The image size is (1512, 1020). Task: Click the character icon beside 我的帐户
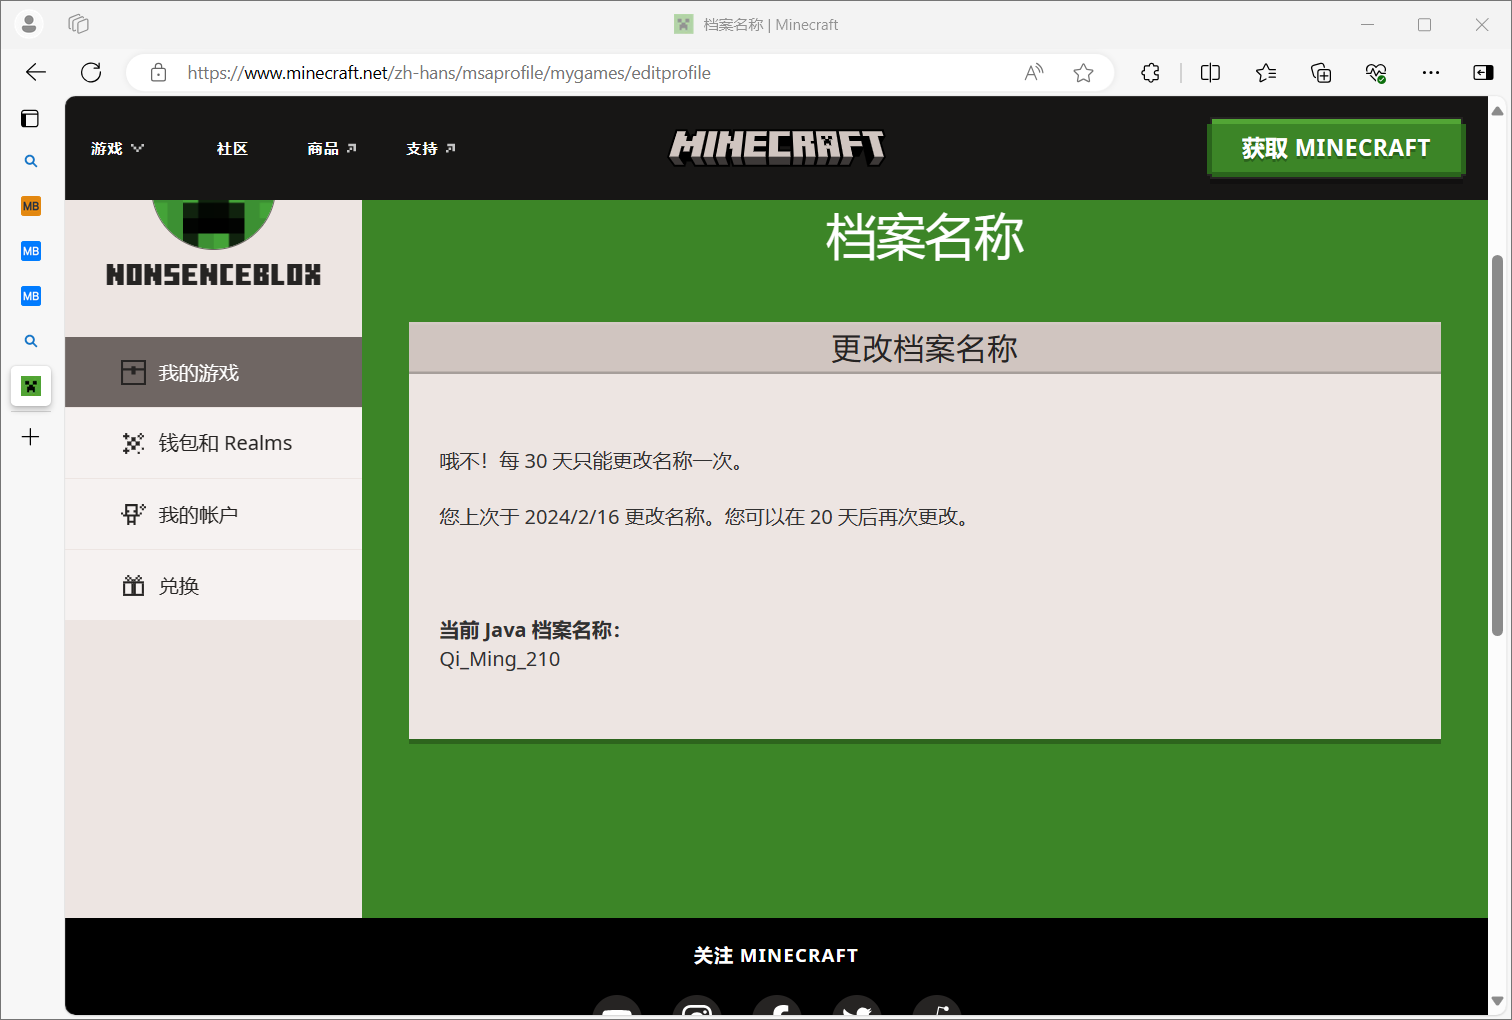[133, 514]
